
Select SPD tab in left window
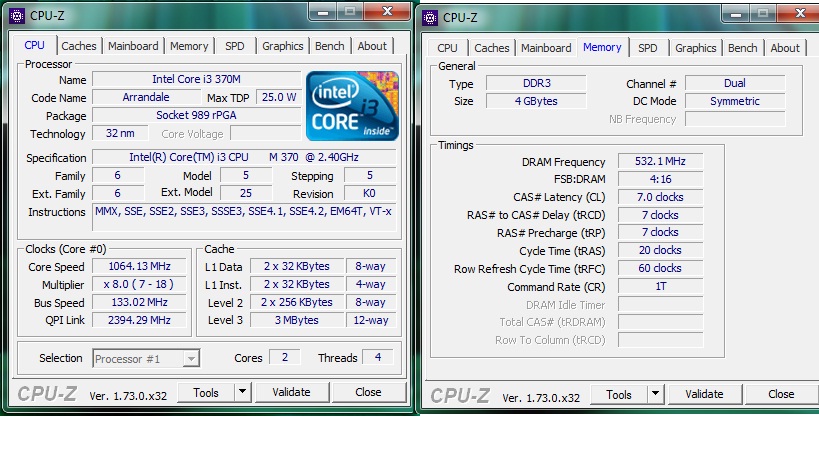[x=235, y=46]
